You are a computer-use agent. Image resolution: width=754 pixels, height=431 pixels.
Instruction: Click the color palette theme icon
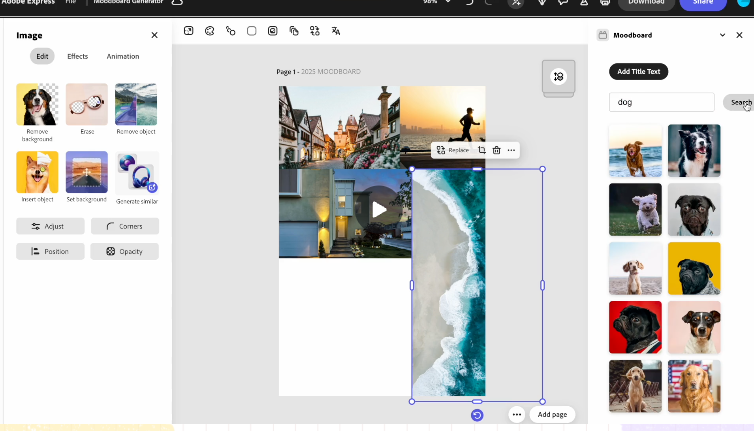210,31
